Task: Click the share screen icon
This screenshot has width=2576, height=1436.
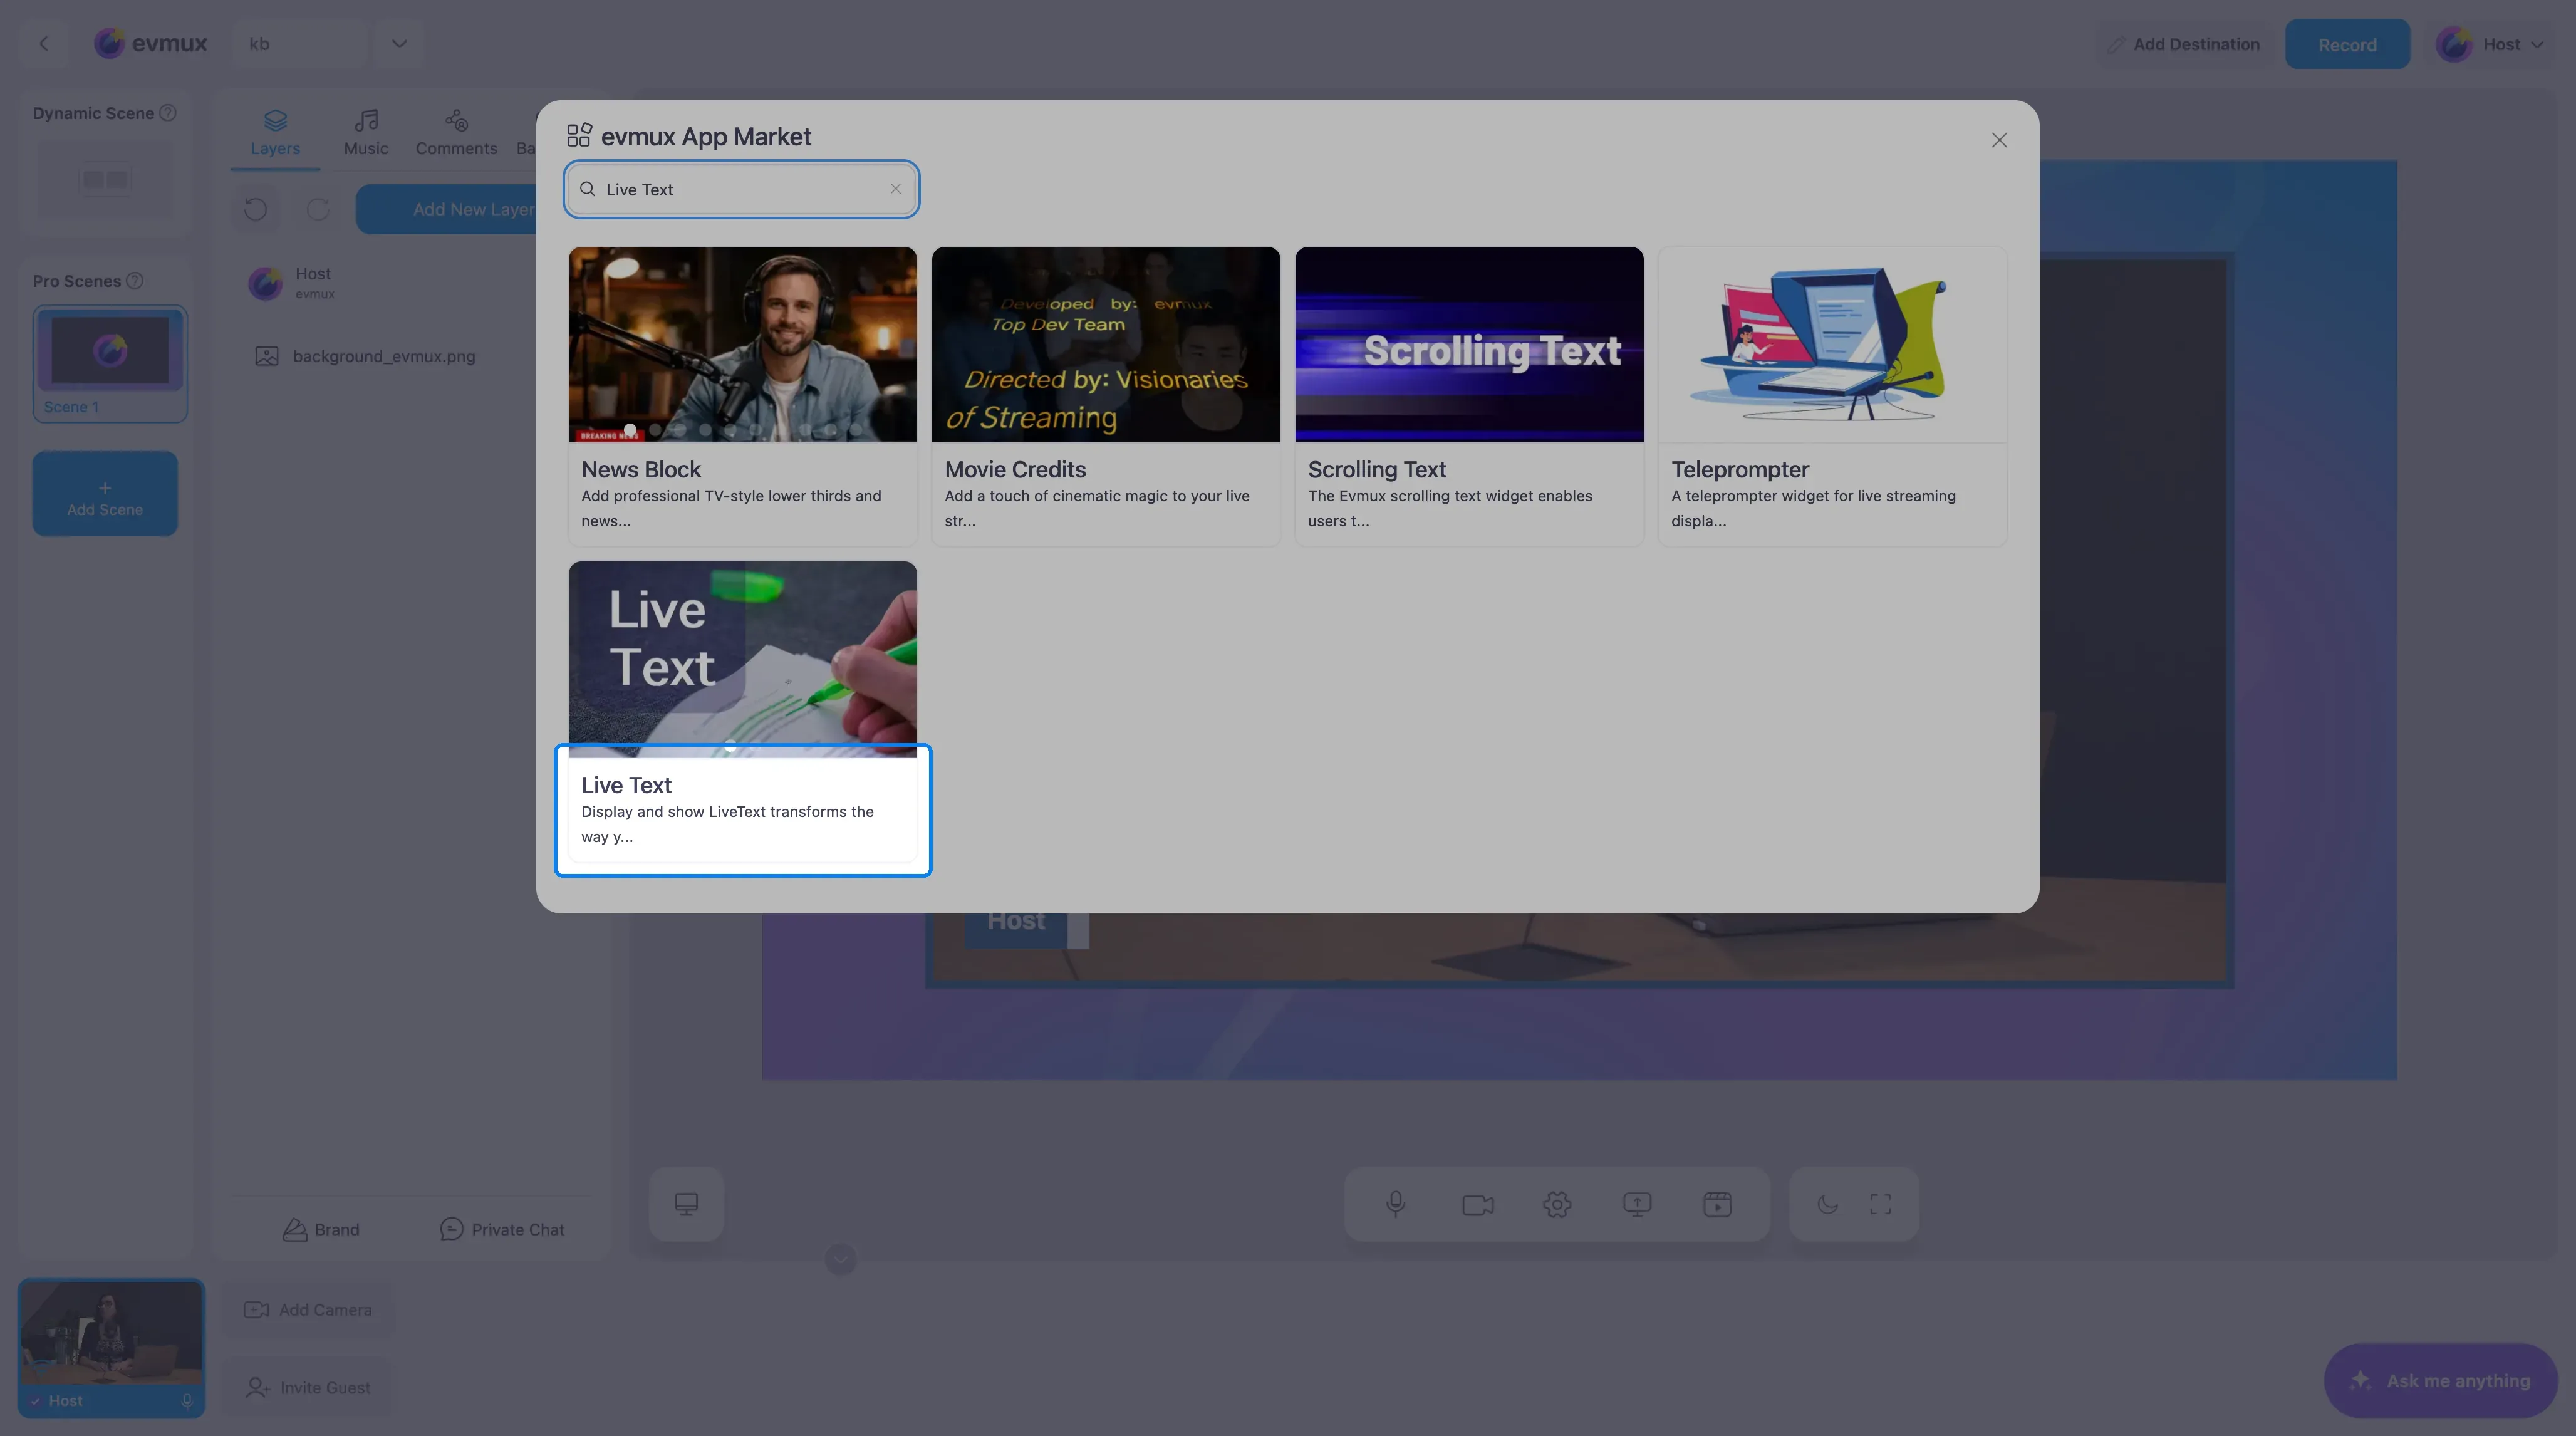Action: tap(1637, 1204)
